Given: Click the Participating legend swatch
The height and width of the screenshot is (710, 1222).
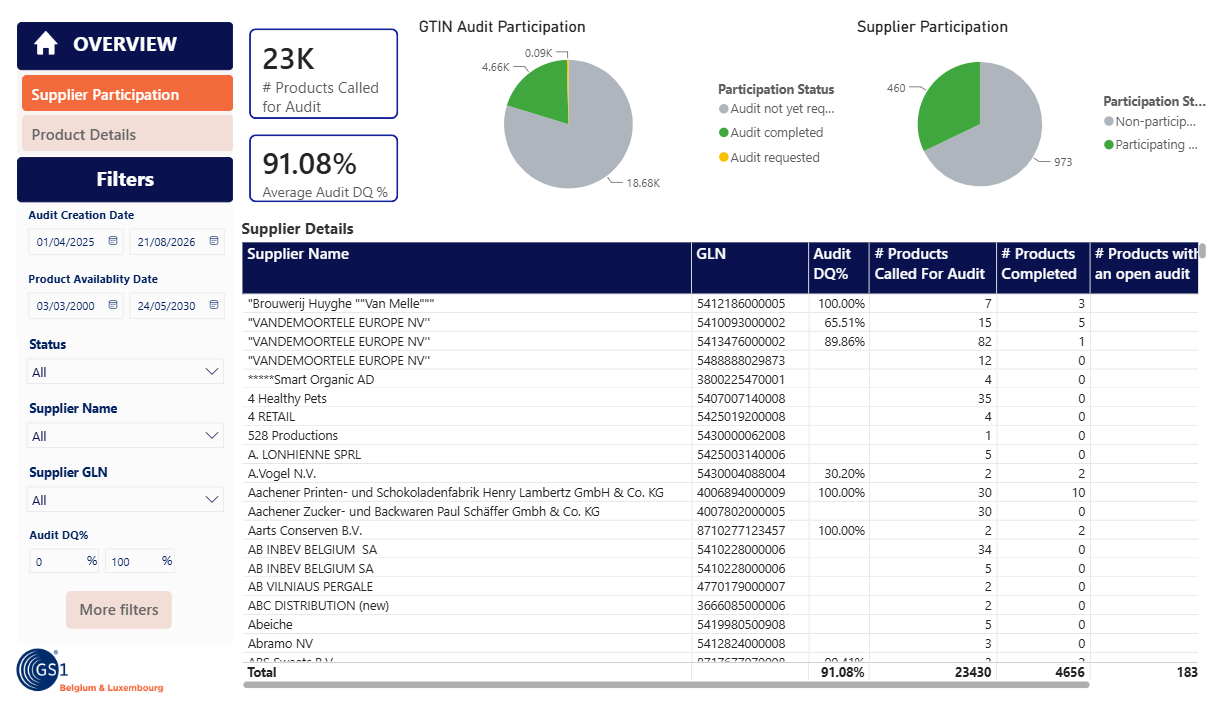Looking at the screenshot, I should pos(1108,145).
